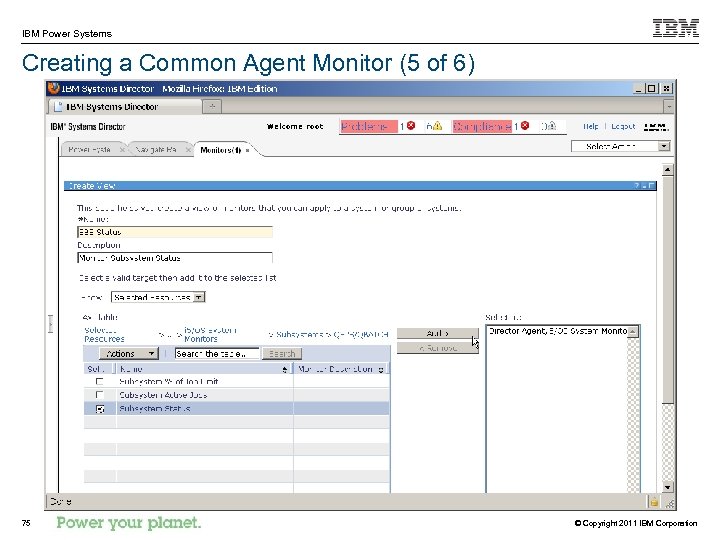720x540 pixels.
Task: Open the browser tab list dropdown
Action: [x=669, y=107]
